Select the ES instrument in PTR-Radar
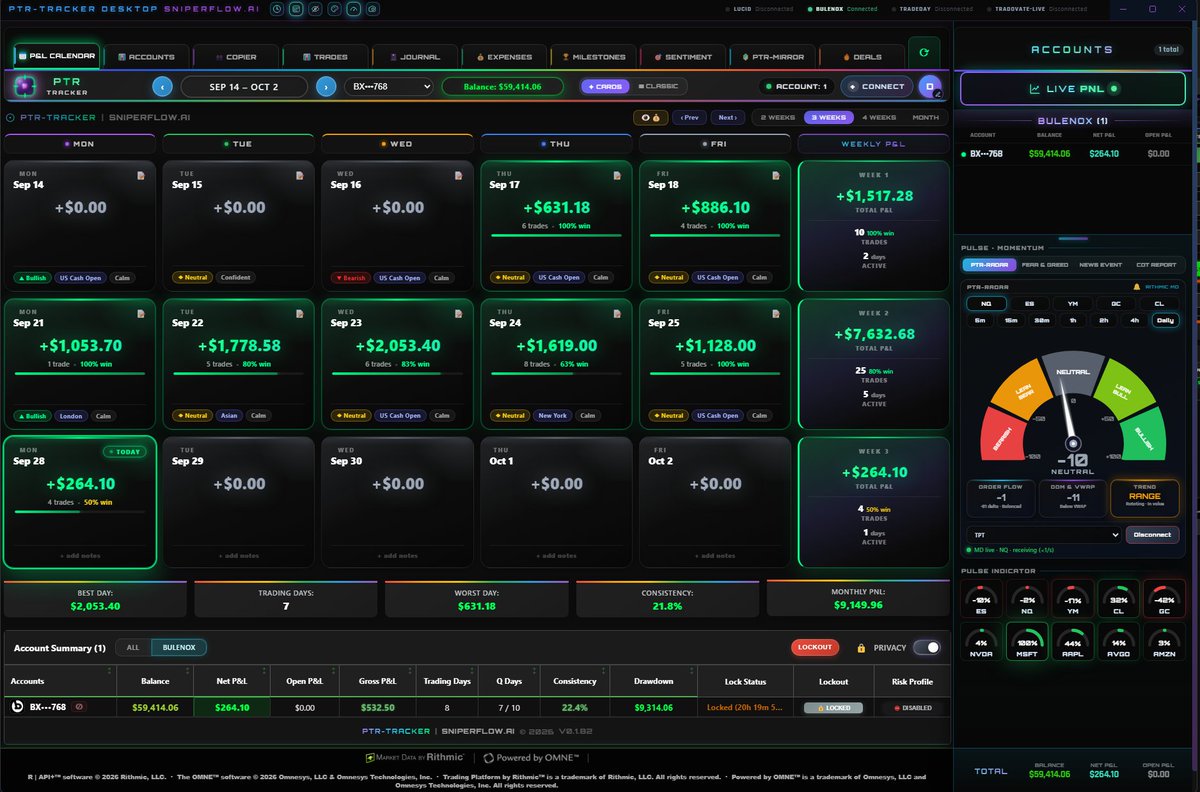1200x792 pixels. click(x=1029, y=303)
